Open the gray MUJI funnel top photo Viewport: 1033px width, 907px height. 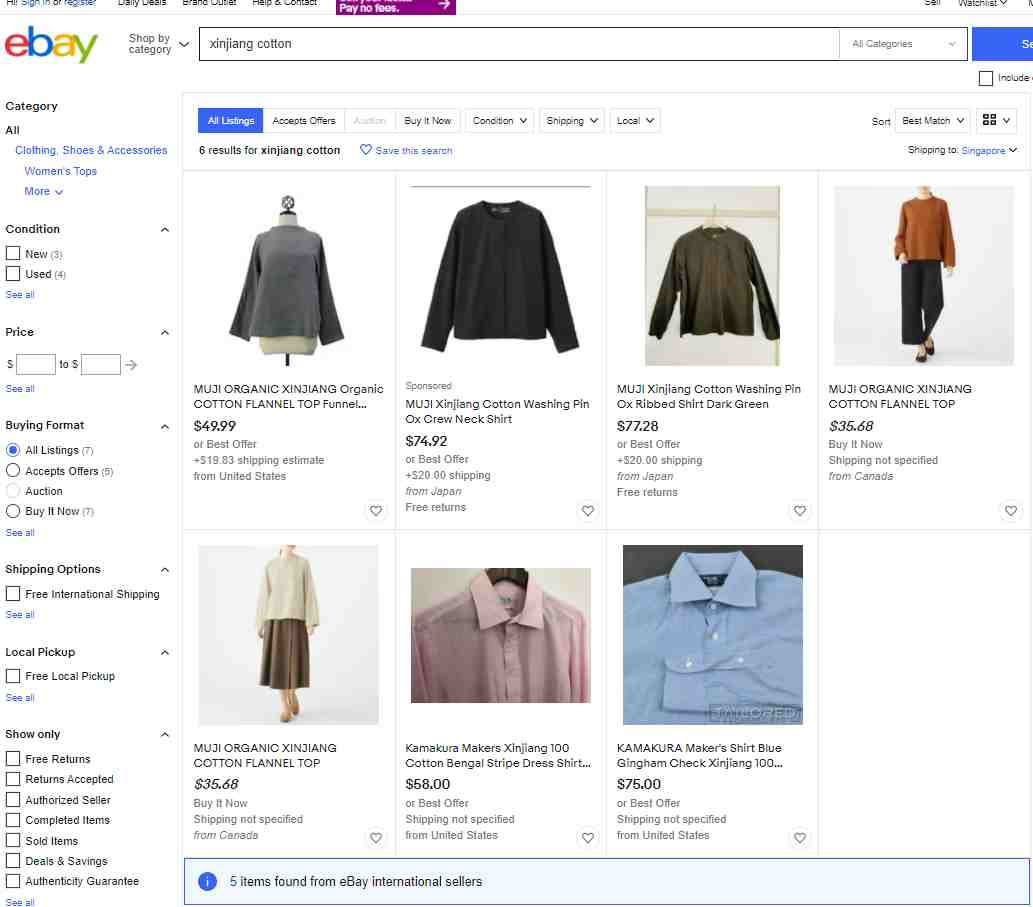(288, 277)
